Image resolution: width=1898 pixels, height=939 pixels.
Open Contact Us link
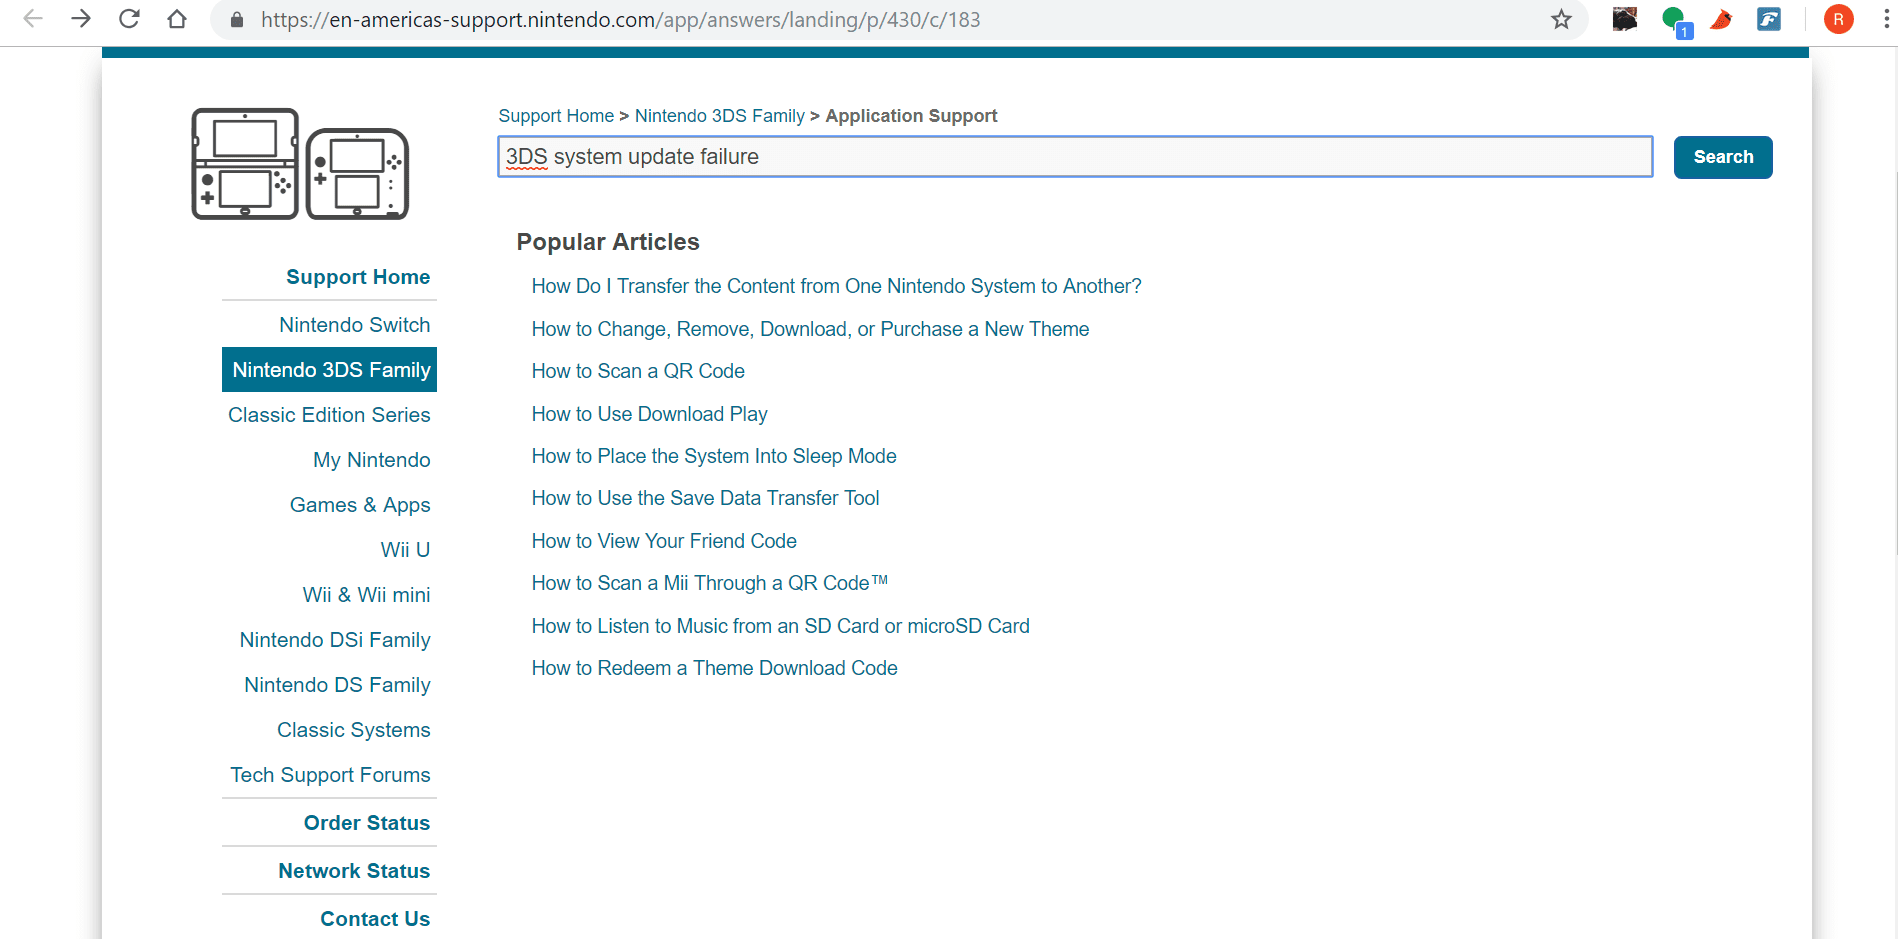pyautogui.click(x=375, y=919)
